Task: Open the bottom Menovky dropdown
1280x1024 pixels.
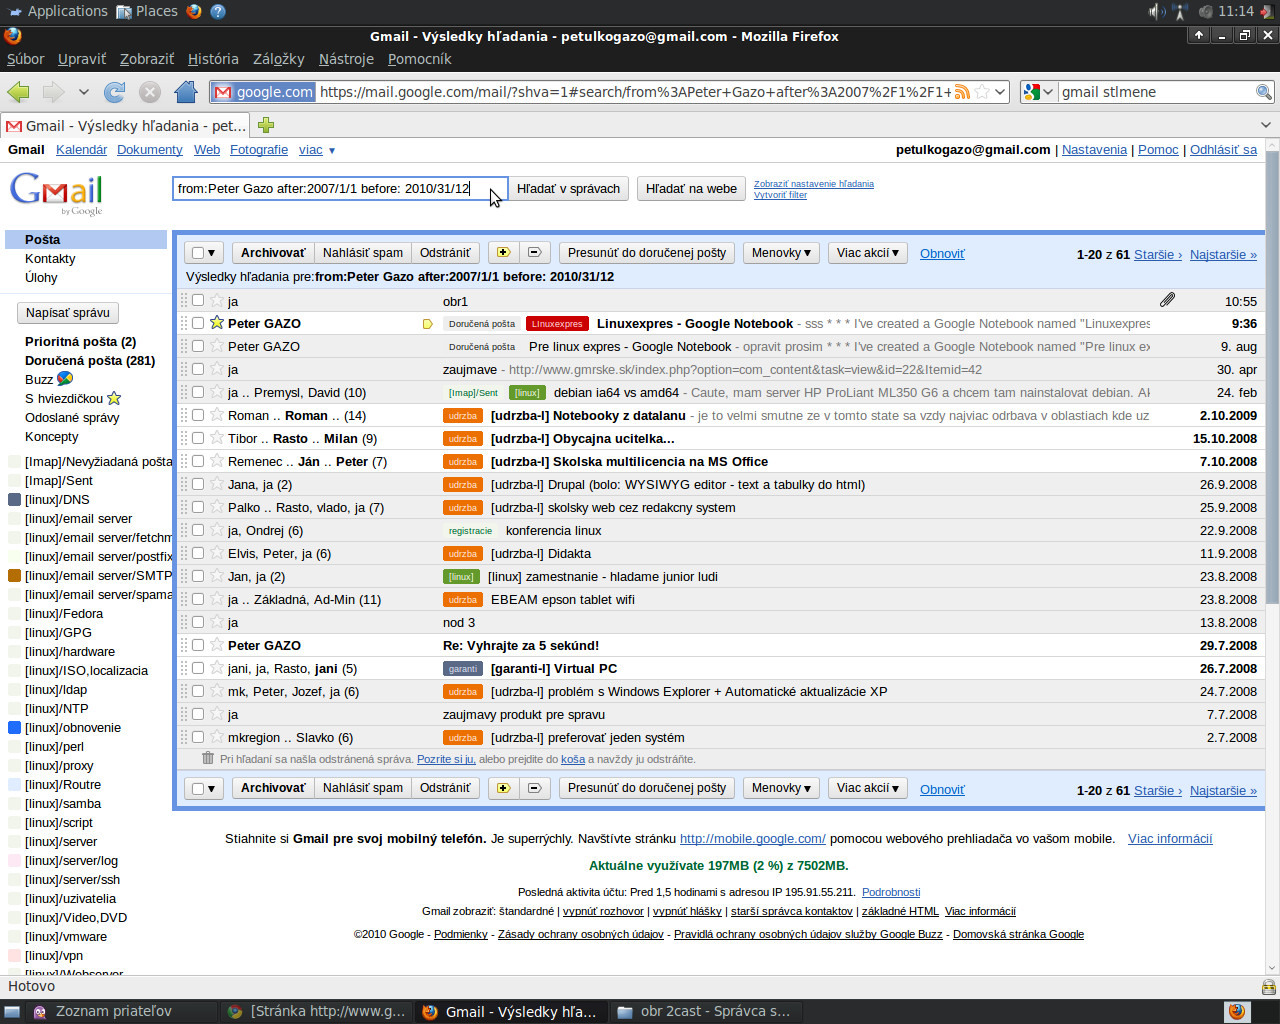Action: pos(781,788)
